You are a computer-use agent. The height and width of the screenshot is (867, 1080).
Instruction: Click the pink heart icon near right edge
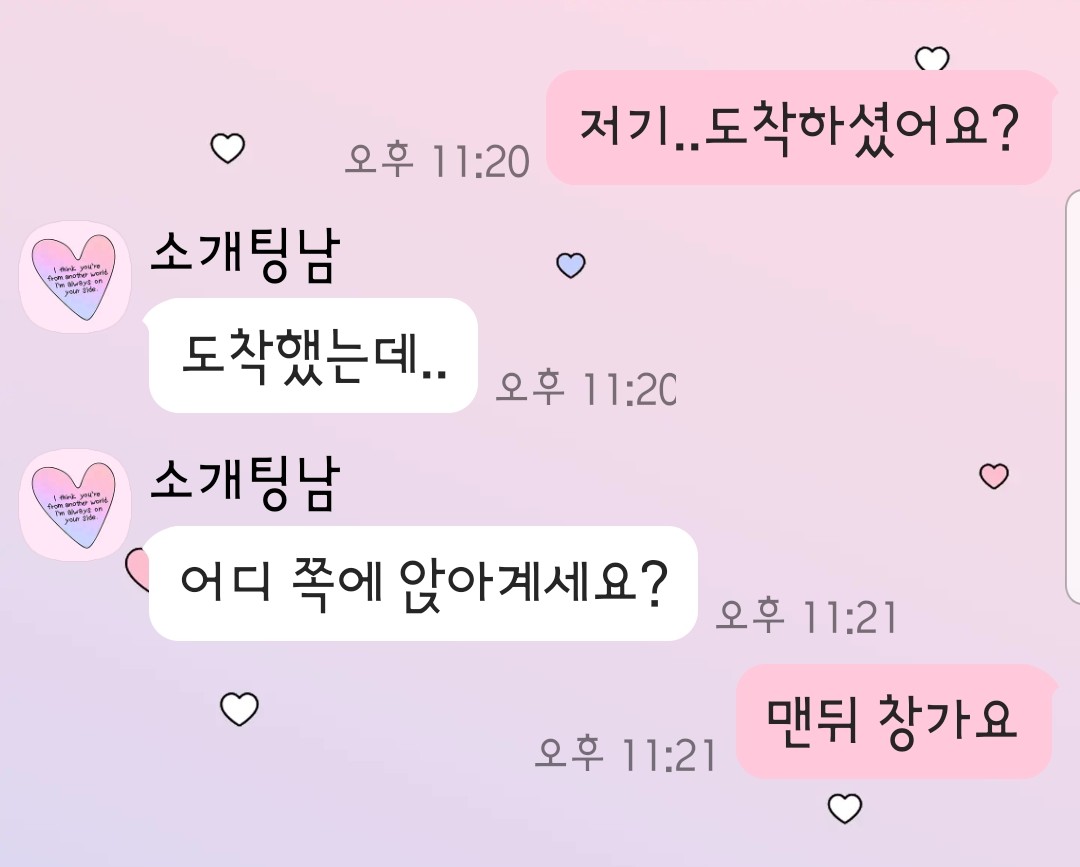coord(994,475)
